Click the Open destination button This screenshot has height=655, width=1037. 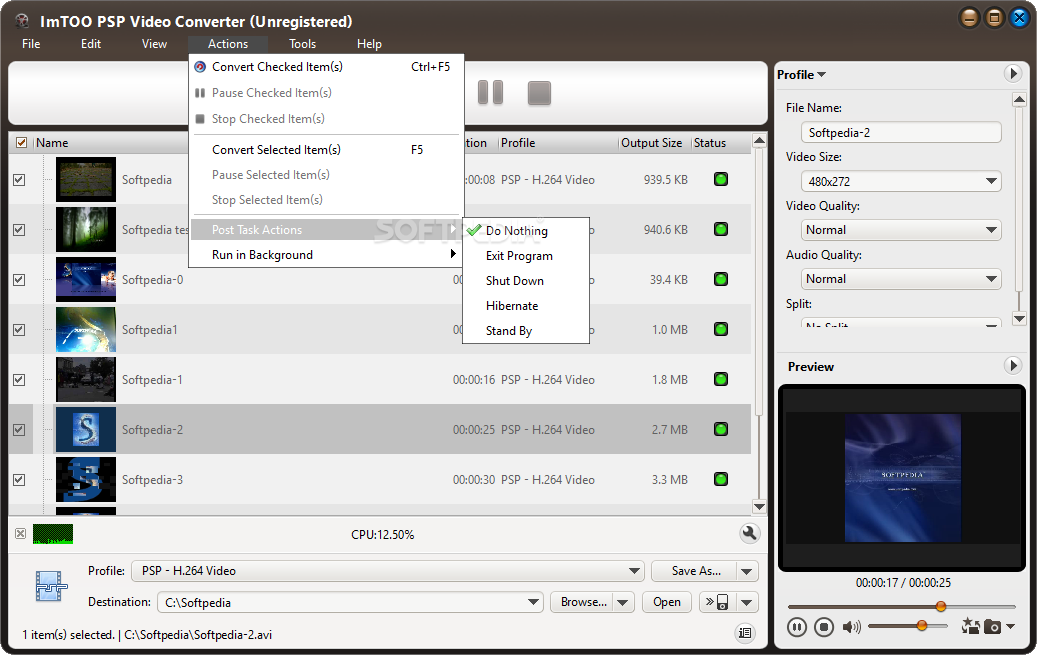pos(667,602)
